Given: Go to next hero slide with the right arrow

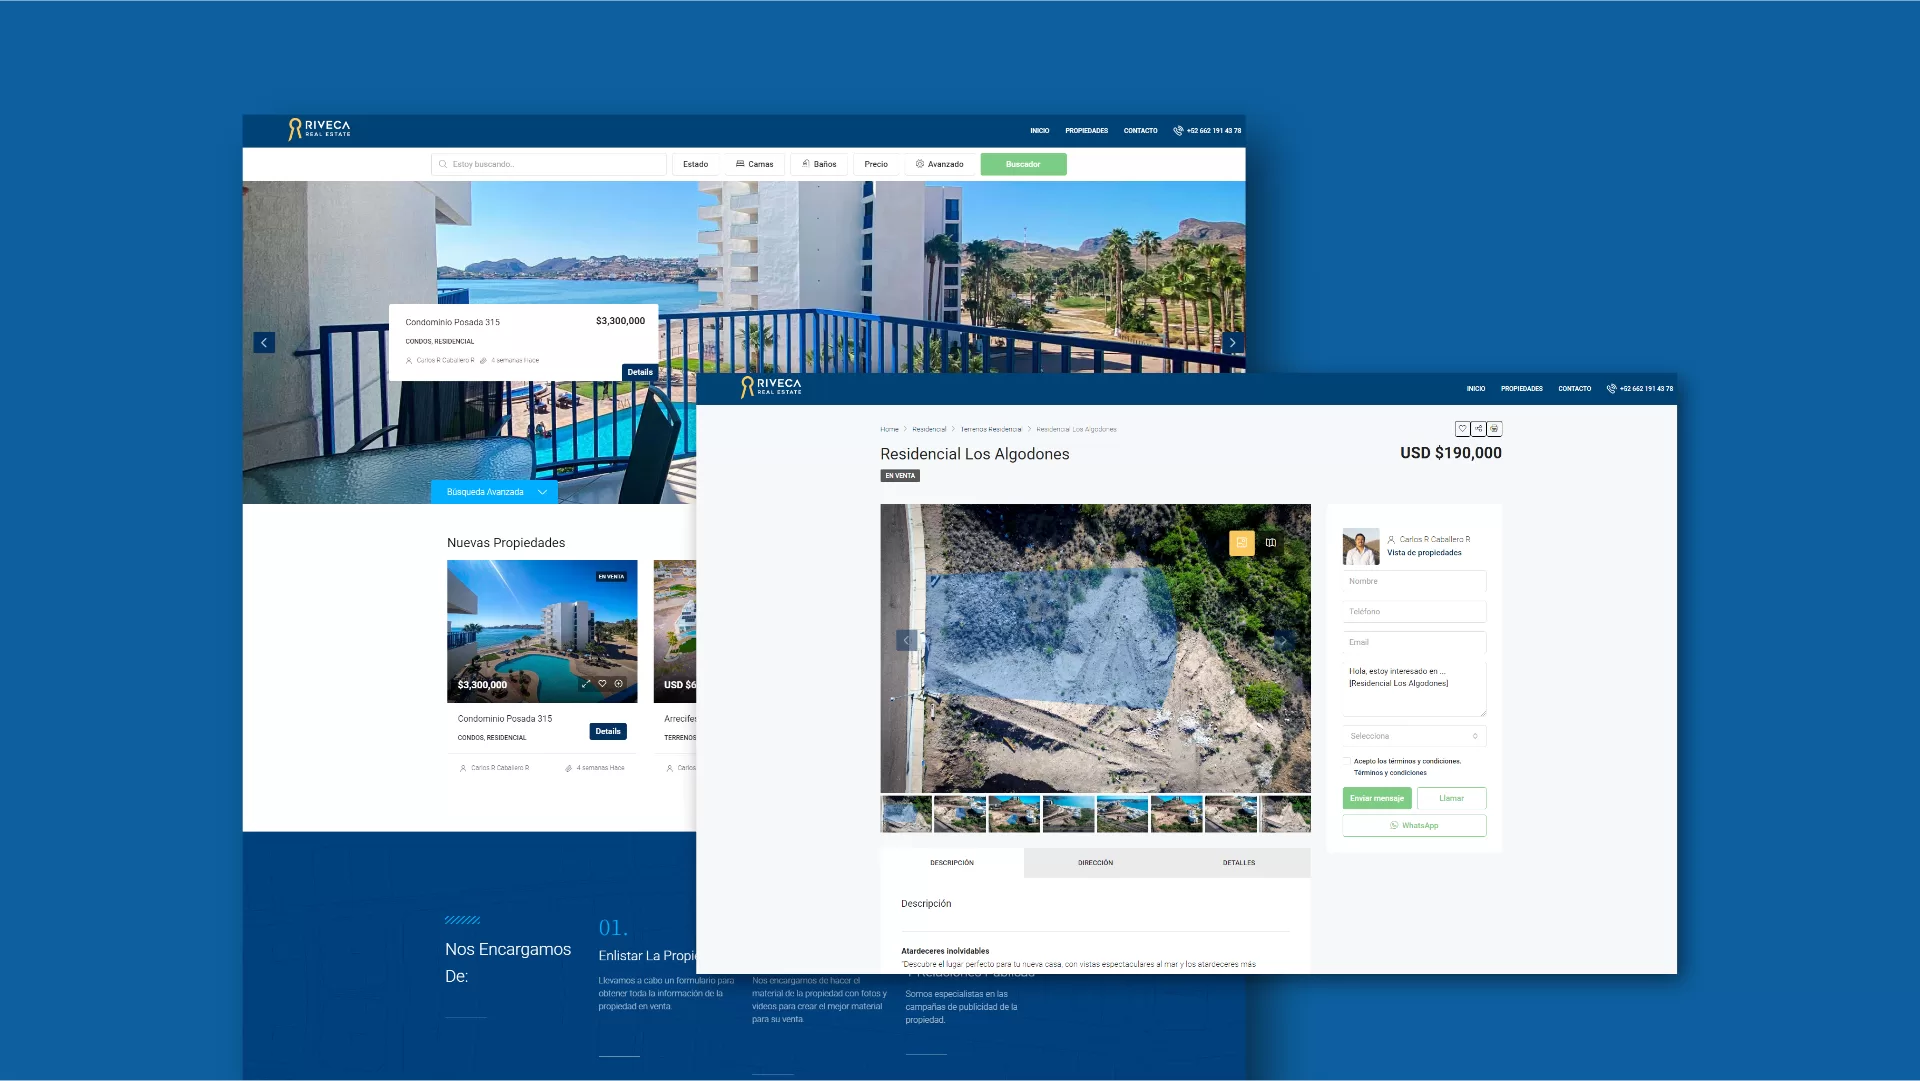Looking at the screenshot, I should coord(1232,343).
